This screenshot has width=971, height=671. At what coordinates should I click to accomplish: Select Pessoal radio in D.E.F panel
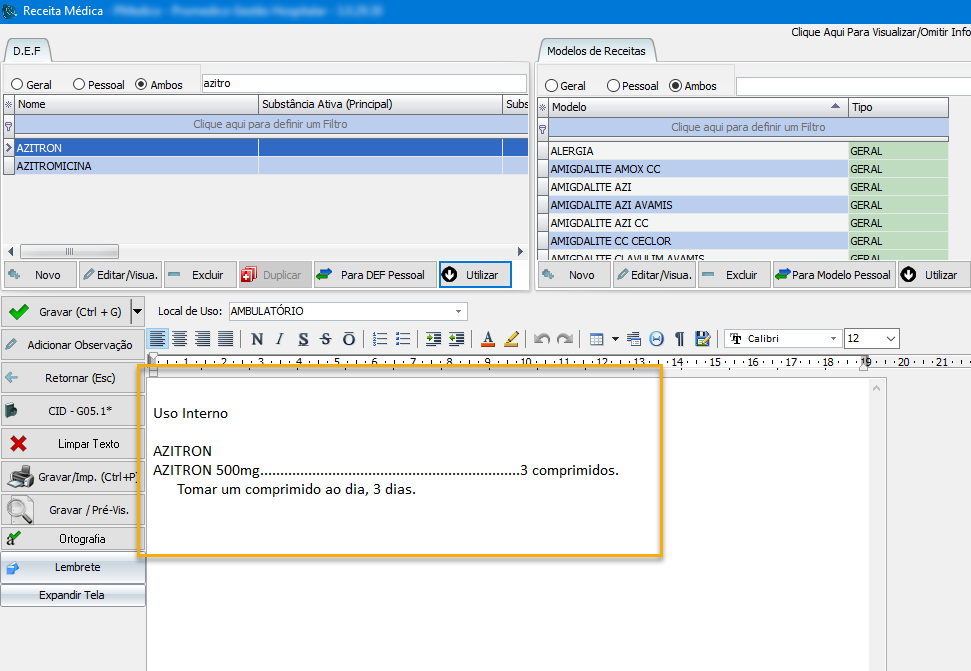pyautogui.click(x=79, y=85)
